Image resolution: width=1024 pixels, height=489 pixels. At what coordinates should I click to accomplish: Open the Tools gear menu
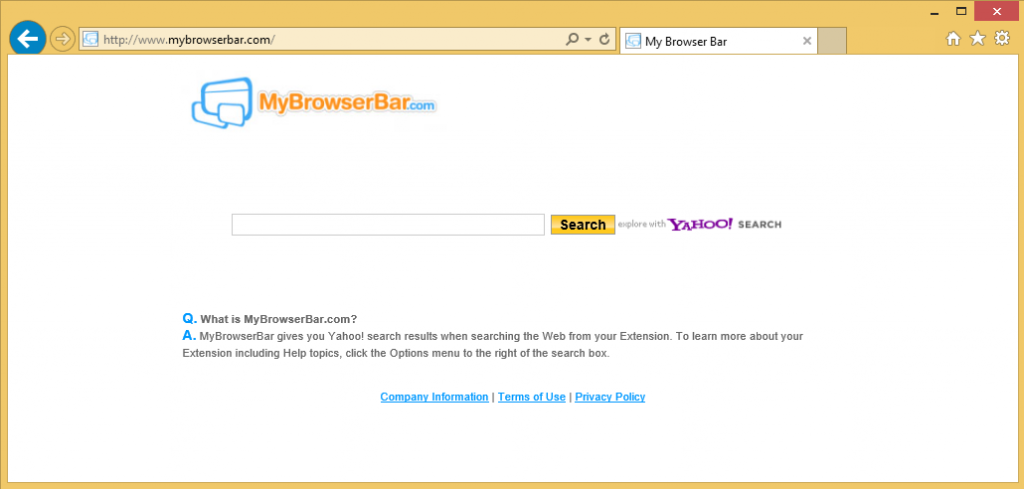[x=1001, y=39]
